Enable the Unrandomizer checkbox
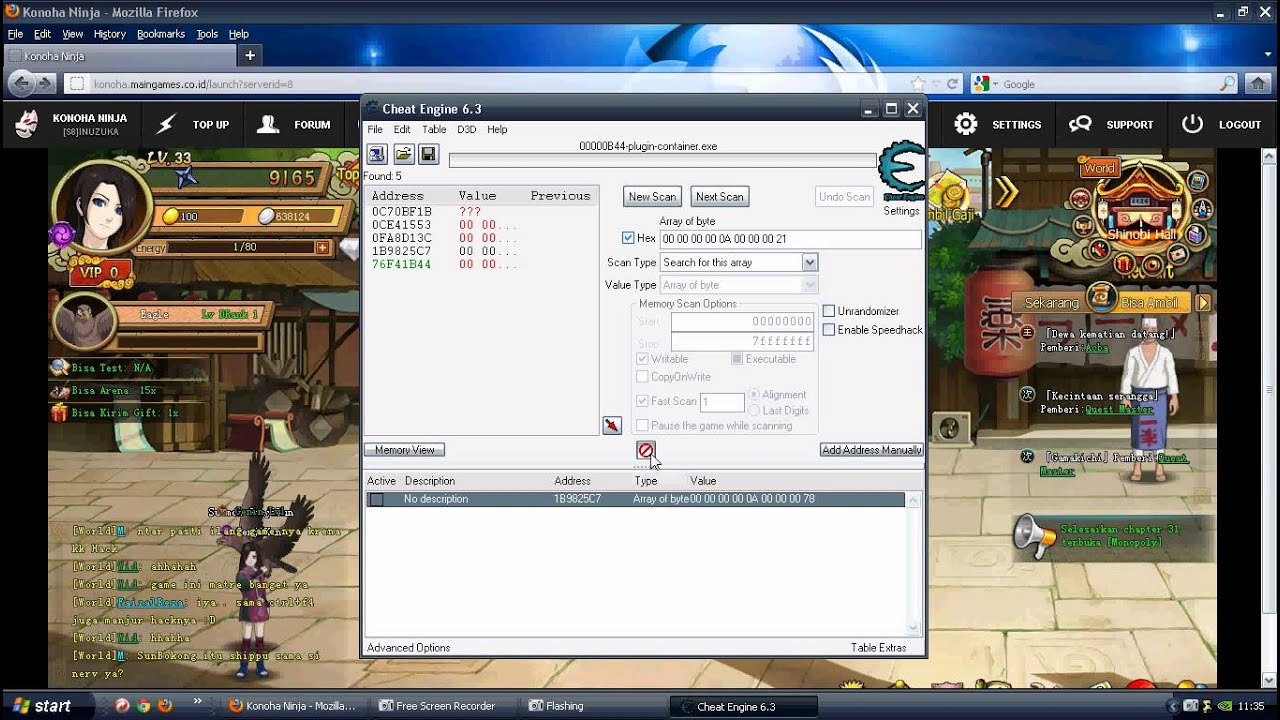This screenshot has width=1280, height=720. coord(828,311)
